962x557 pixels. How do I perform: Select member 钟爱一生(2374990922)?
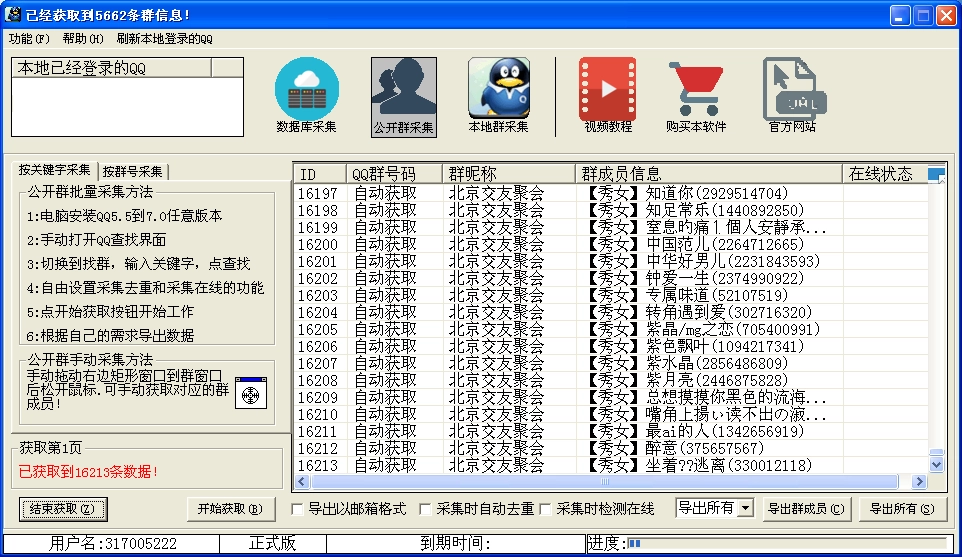pos(724,278)
